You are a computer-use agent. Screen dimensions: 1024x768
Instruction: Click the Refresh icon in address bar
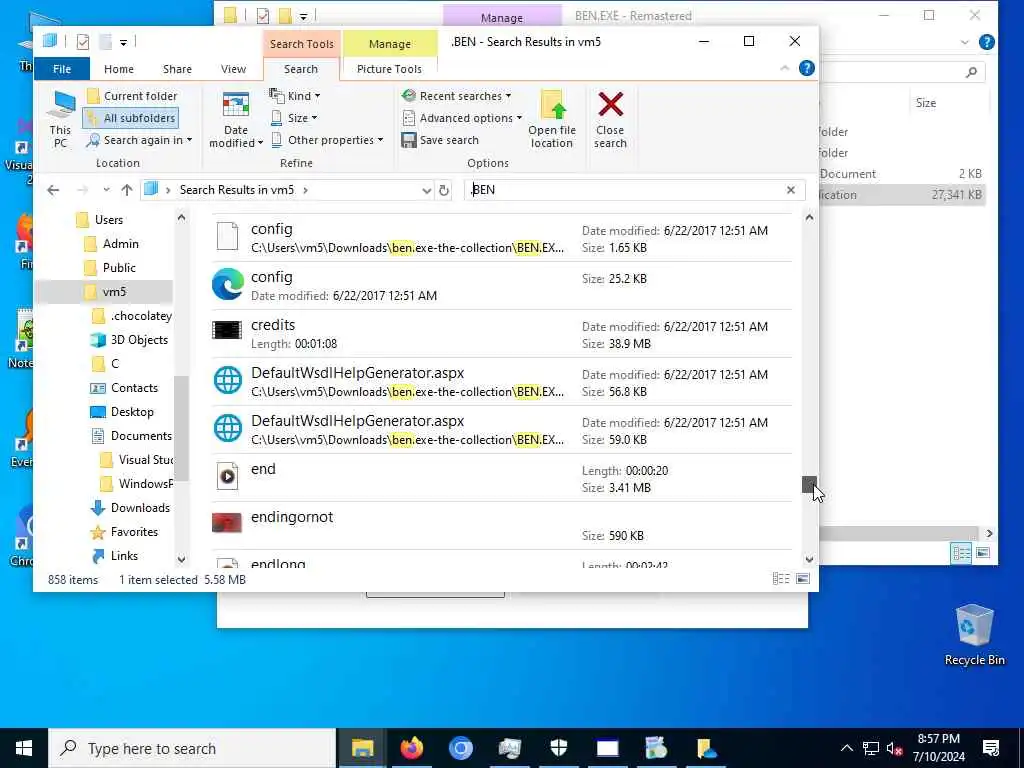tap(444, 190)
